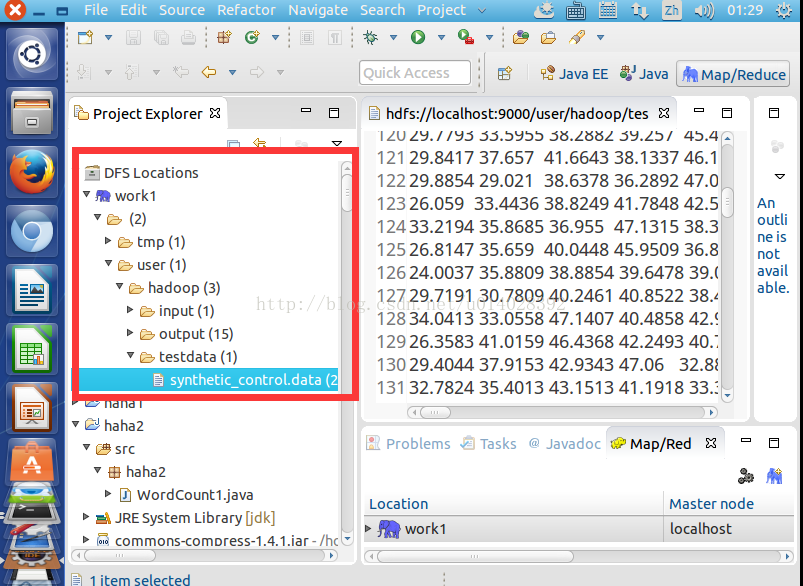Switch to the Javadoc tab
The width and height of the screenshot is (803, 586).
point(564,444)
